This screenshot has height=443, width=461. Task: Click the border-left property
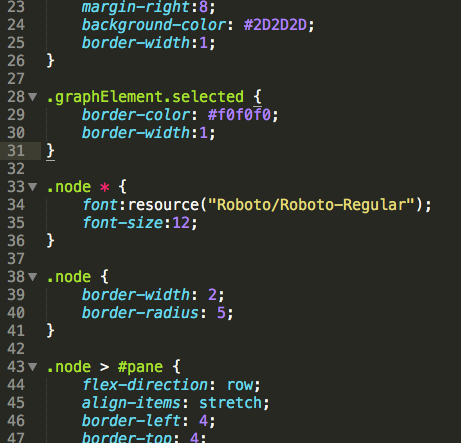tap(131, 421)
